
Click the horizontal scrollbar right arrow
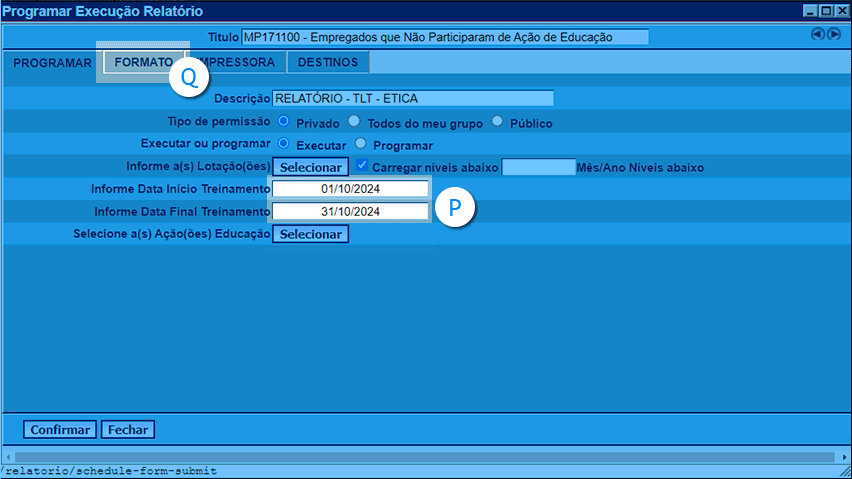843,457
